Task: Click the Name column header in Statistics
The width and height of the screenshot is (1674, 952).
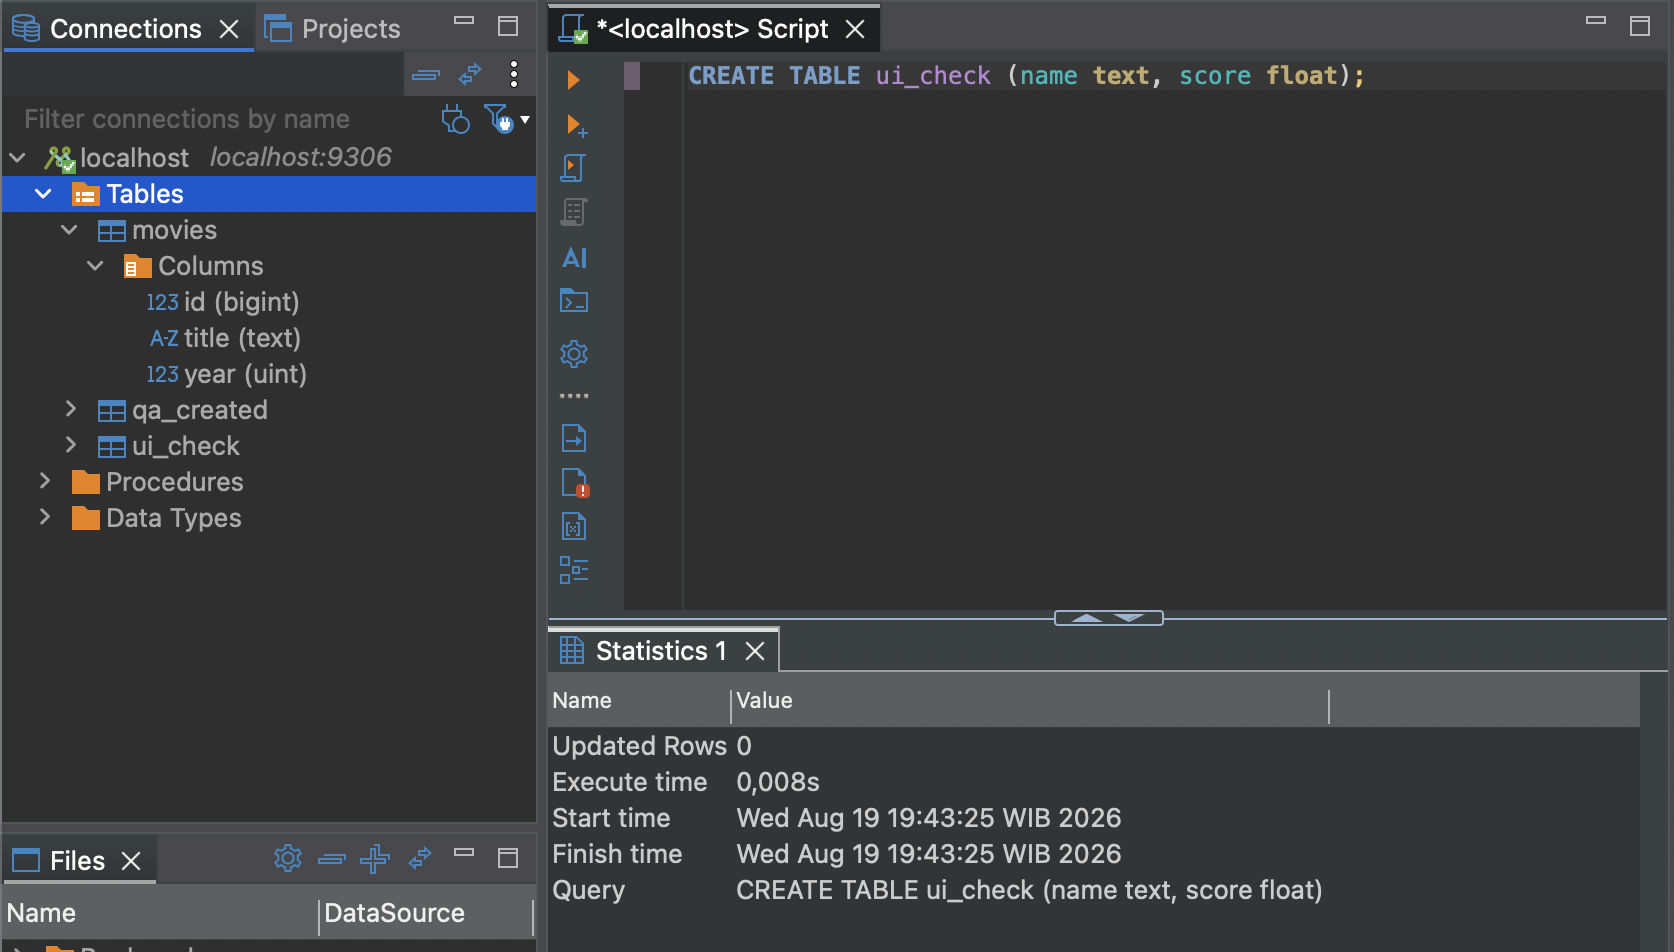Action: [639, 701]
